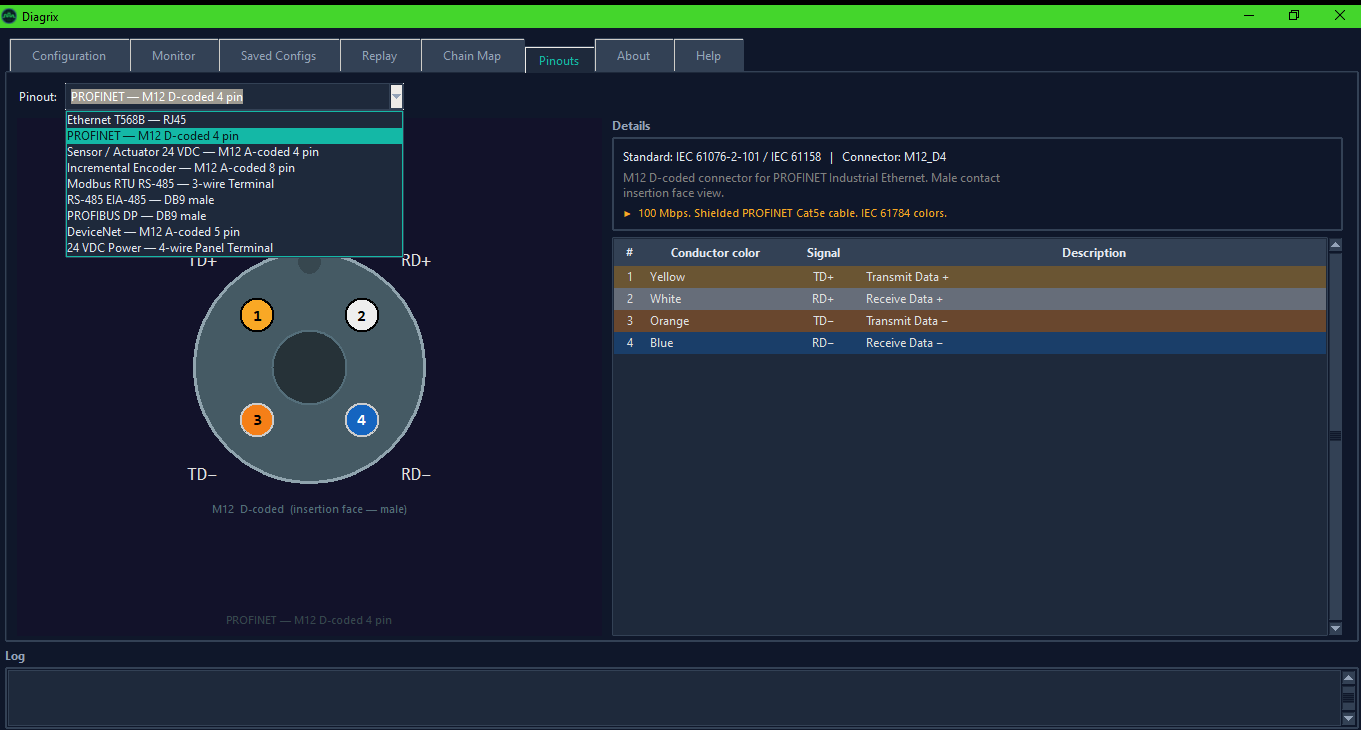This screenshot has width=1361, height=730.
Task: Minimize the Diagrix window
Action: click(1248, 15)
